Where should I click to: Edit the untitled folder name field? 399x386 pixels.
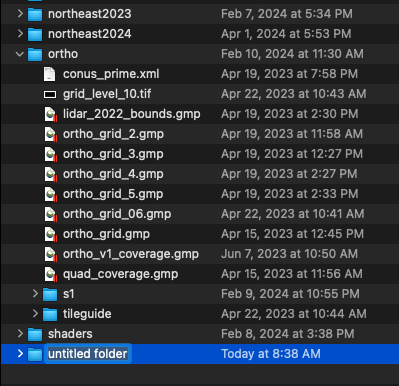click(x=88, y=354)
